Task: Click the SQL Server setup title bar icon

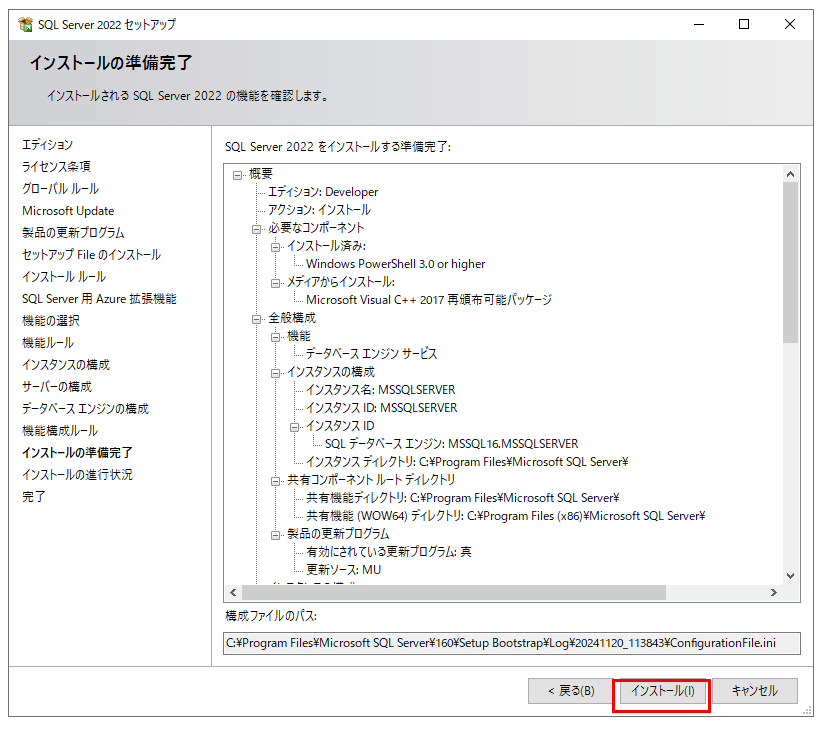Action: coord(26,25)
